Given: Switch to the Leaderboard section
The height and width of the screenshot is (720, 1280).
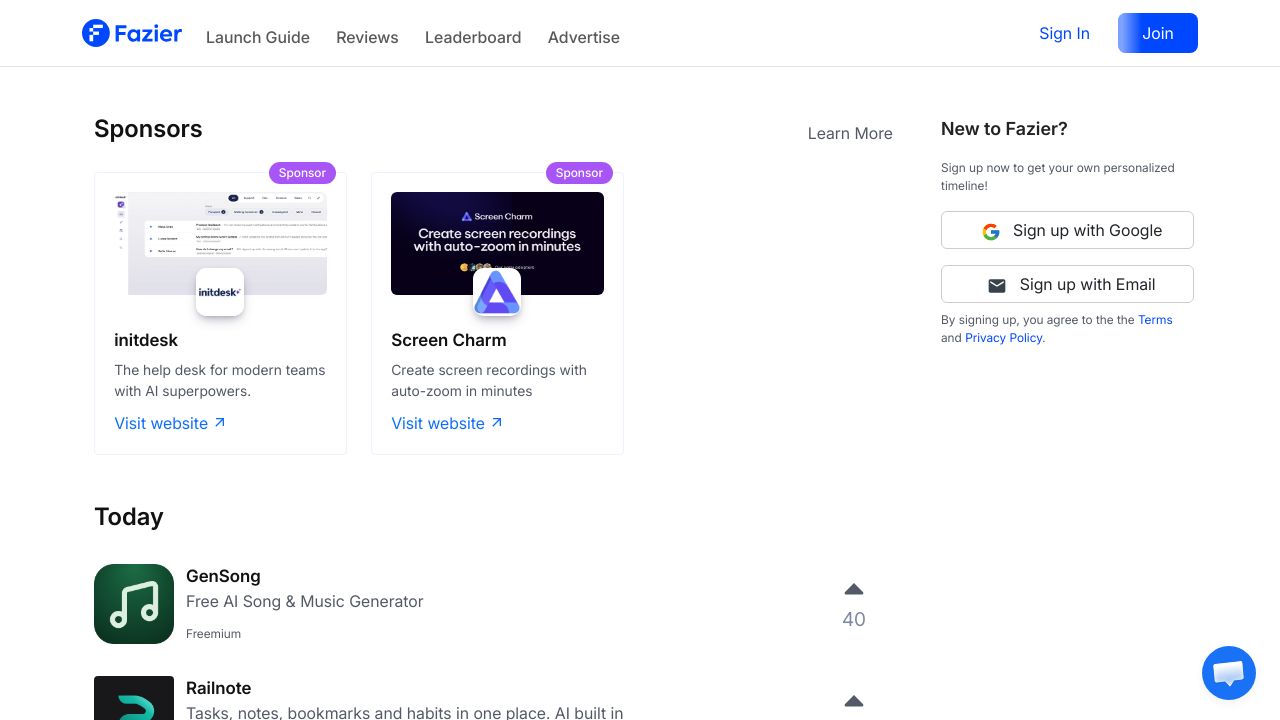Looking at the screenshot, I should pyautogui.click(x=473, y=38).
